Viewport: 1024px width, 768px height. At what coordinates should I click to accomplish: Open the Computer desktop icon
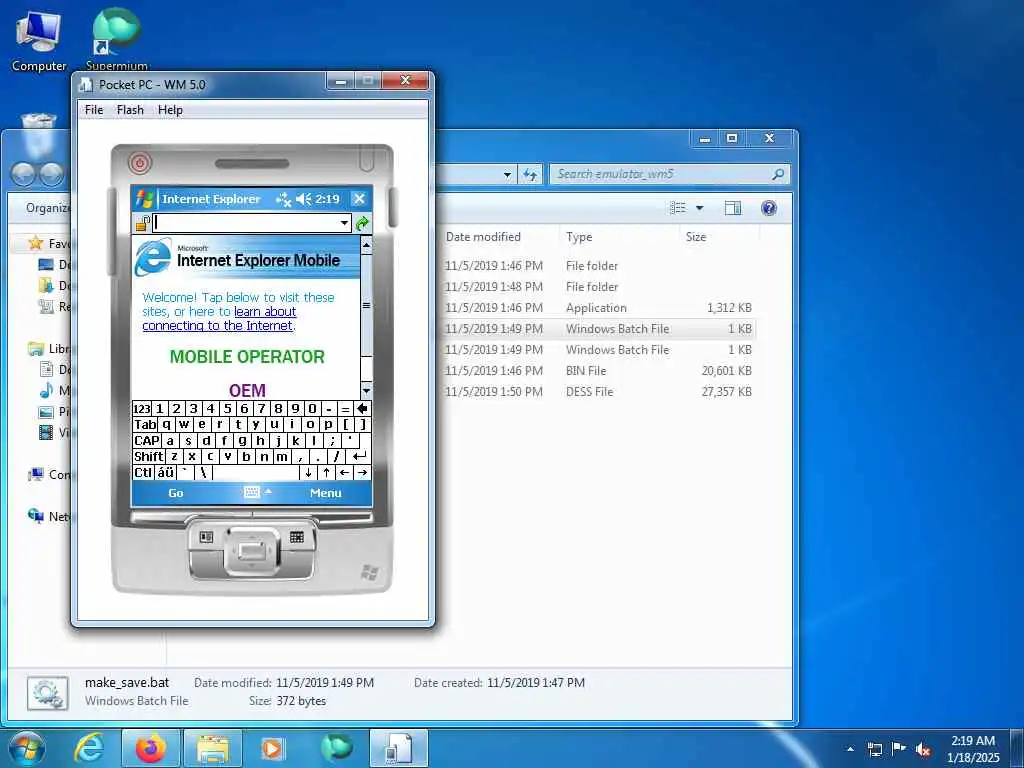point(39,40)
